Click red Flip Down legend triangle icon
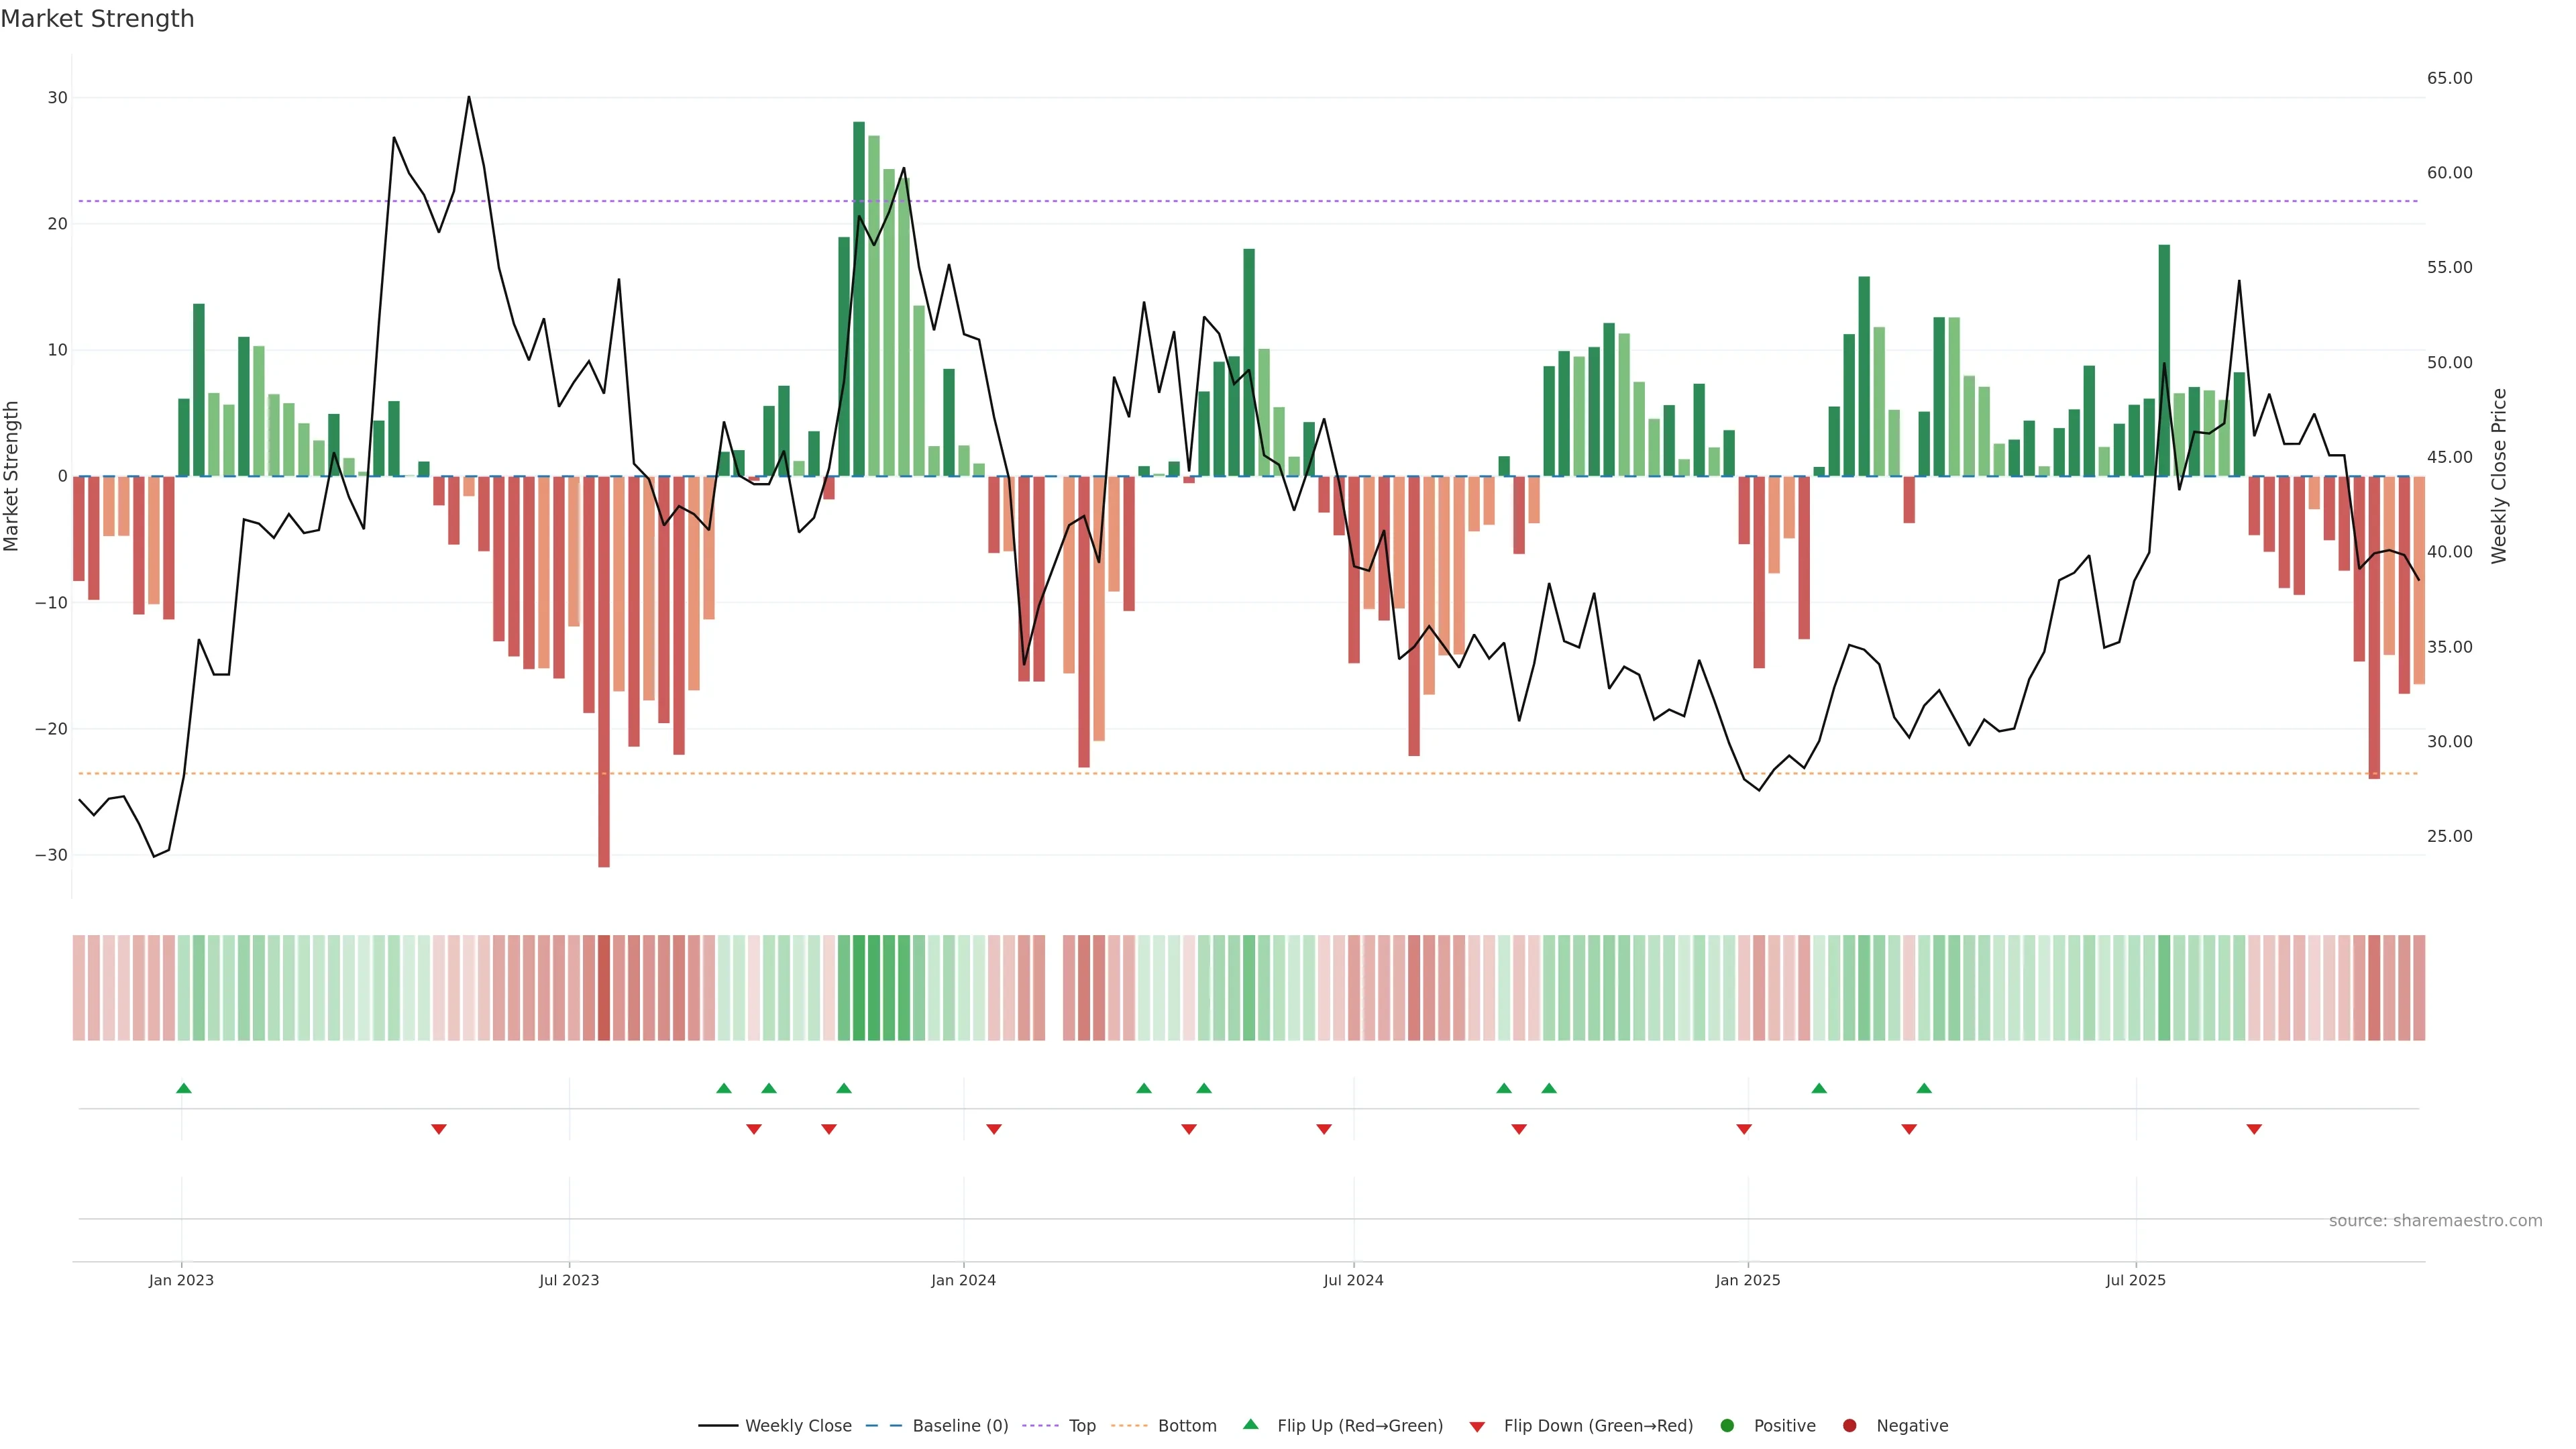Viewport: 2576px width, 1449px height. [x=1477, y=1427]
